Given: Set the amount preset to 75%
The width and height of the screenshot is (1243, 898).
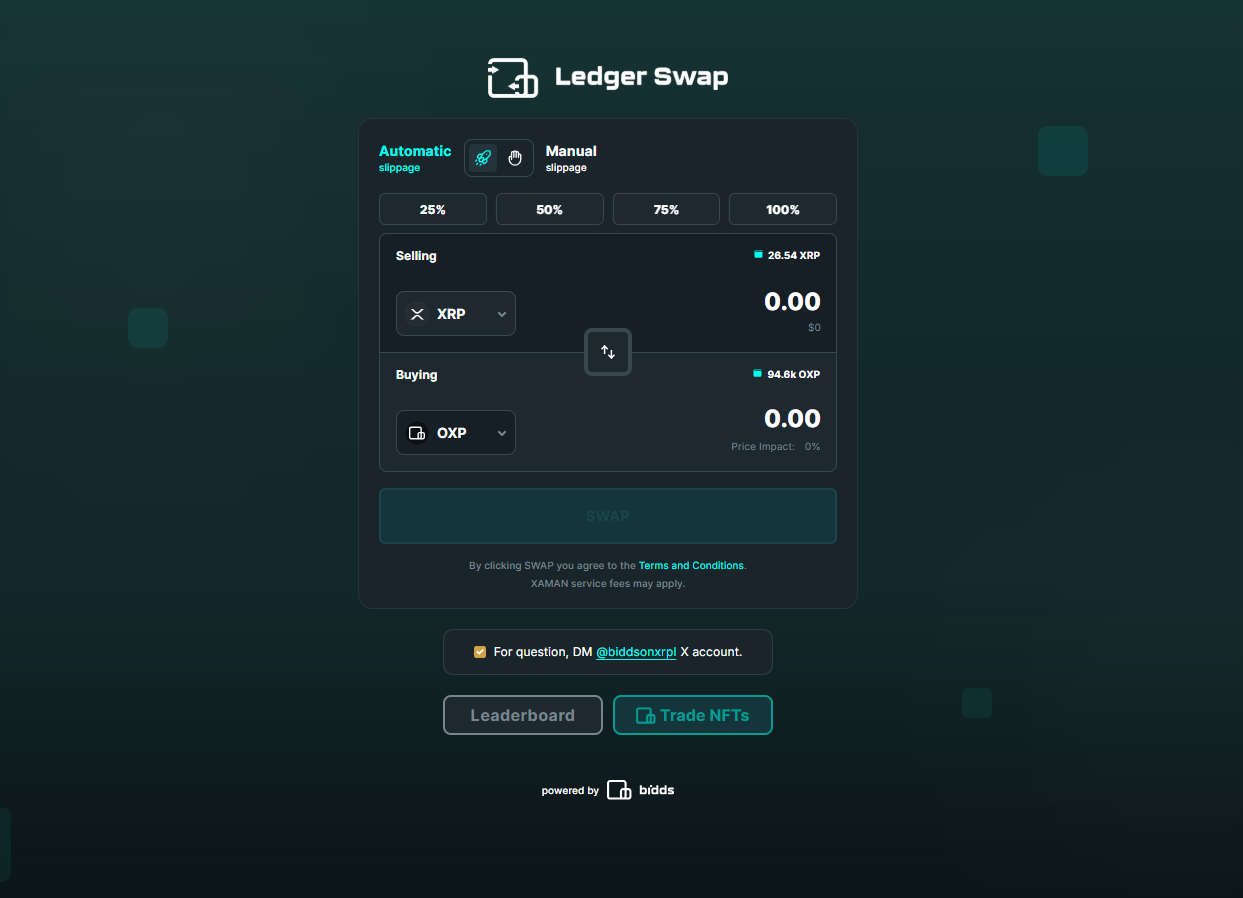Looking at the screenshot, I should (666, 209).
